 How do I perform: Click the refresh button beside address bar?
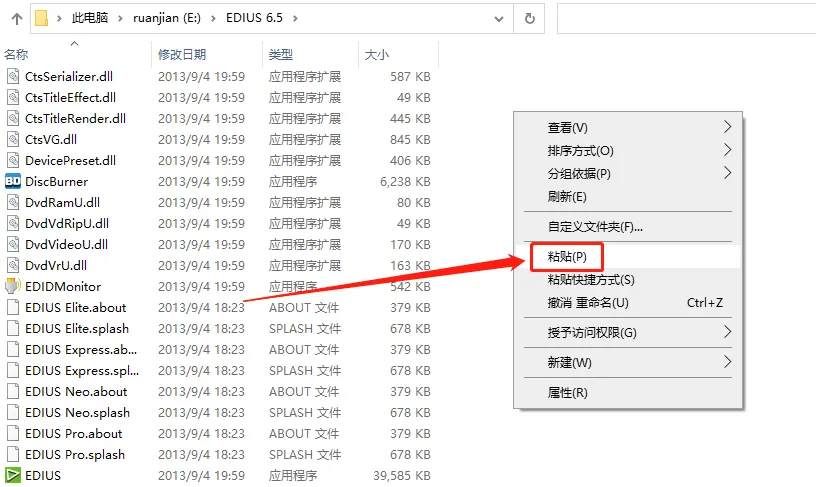(x=529, y=19)
